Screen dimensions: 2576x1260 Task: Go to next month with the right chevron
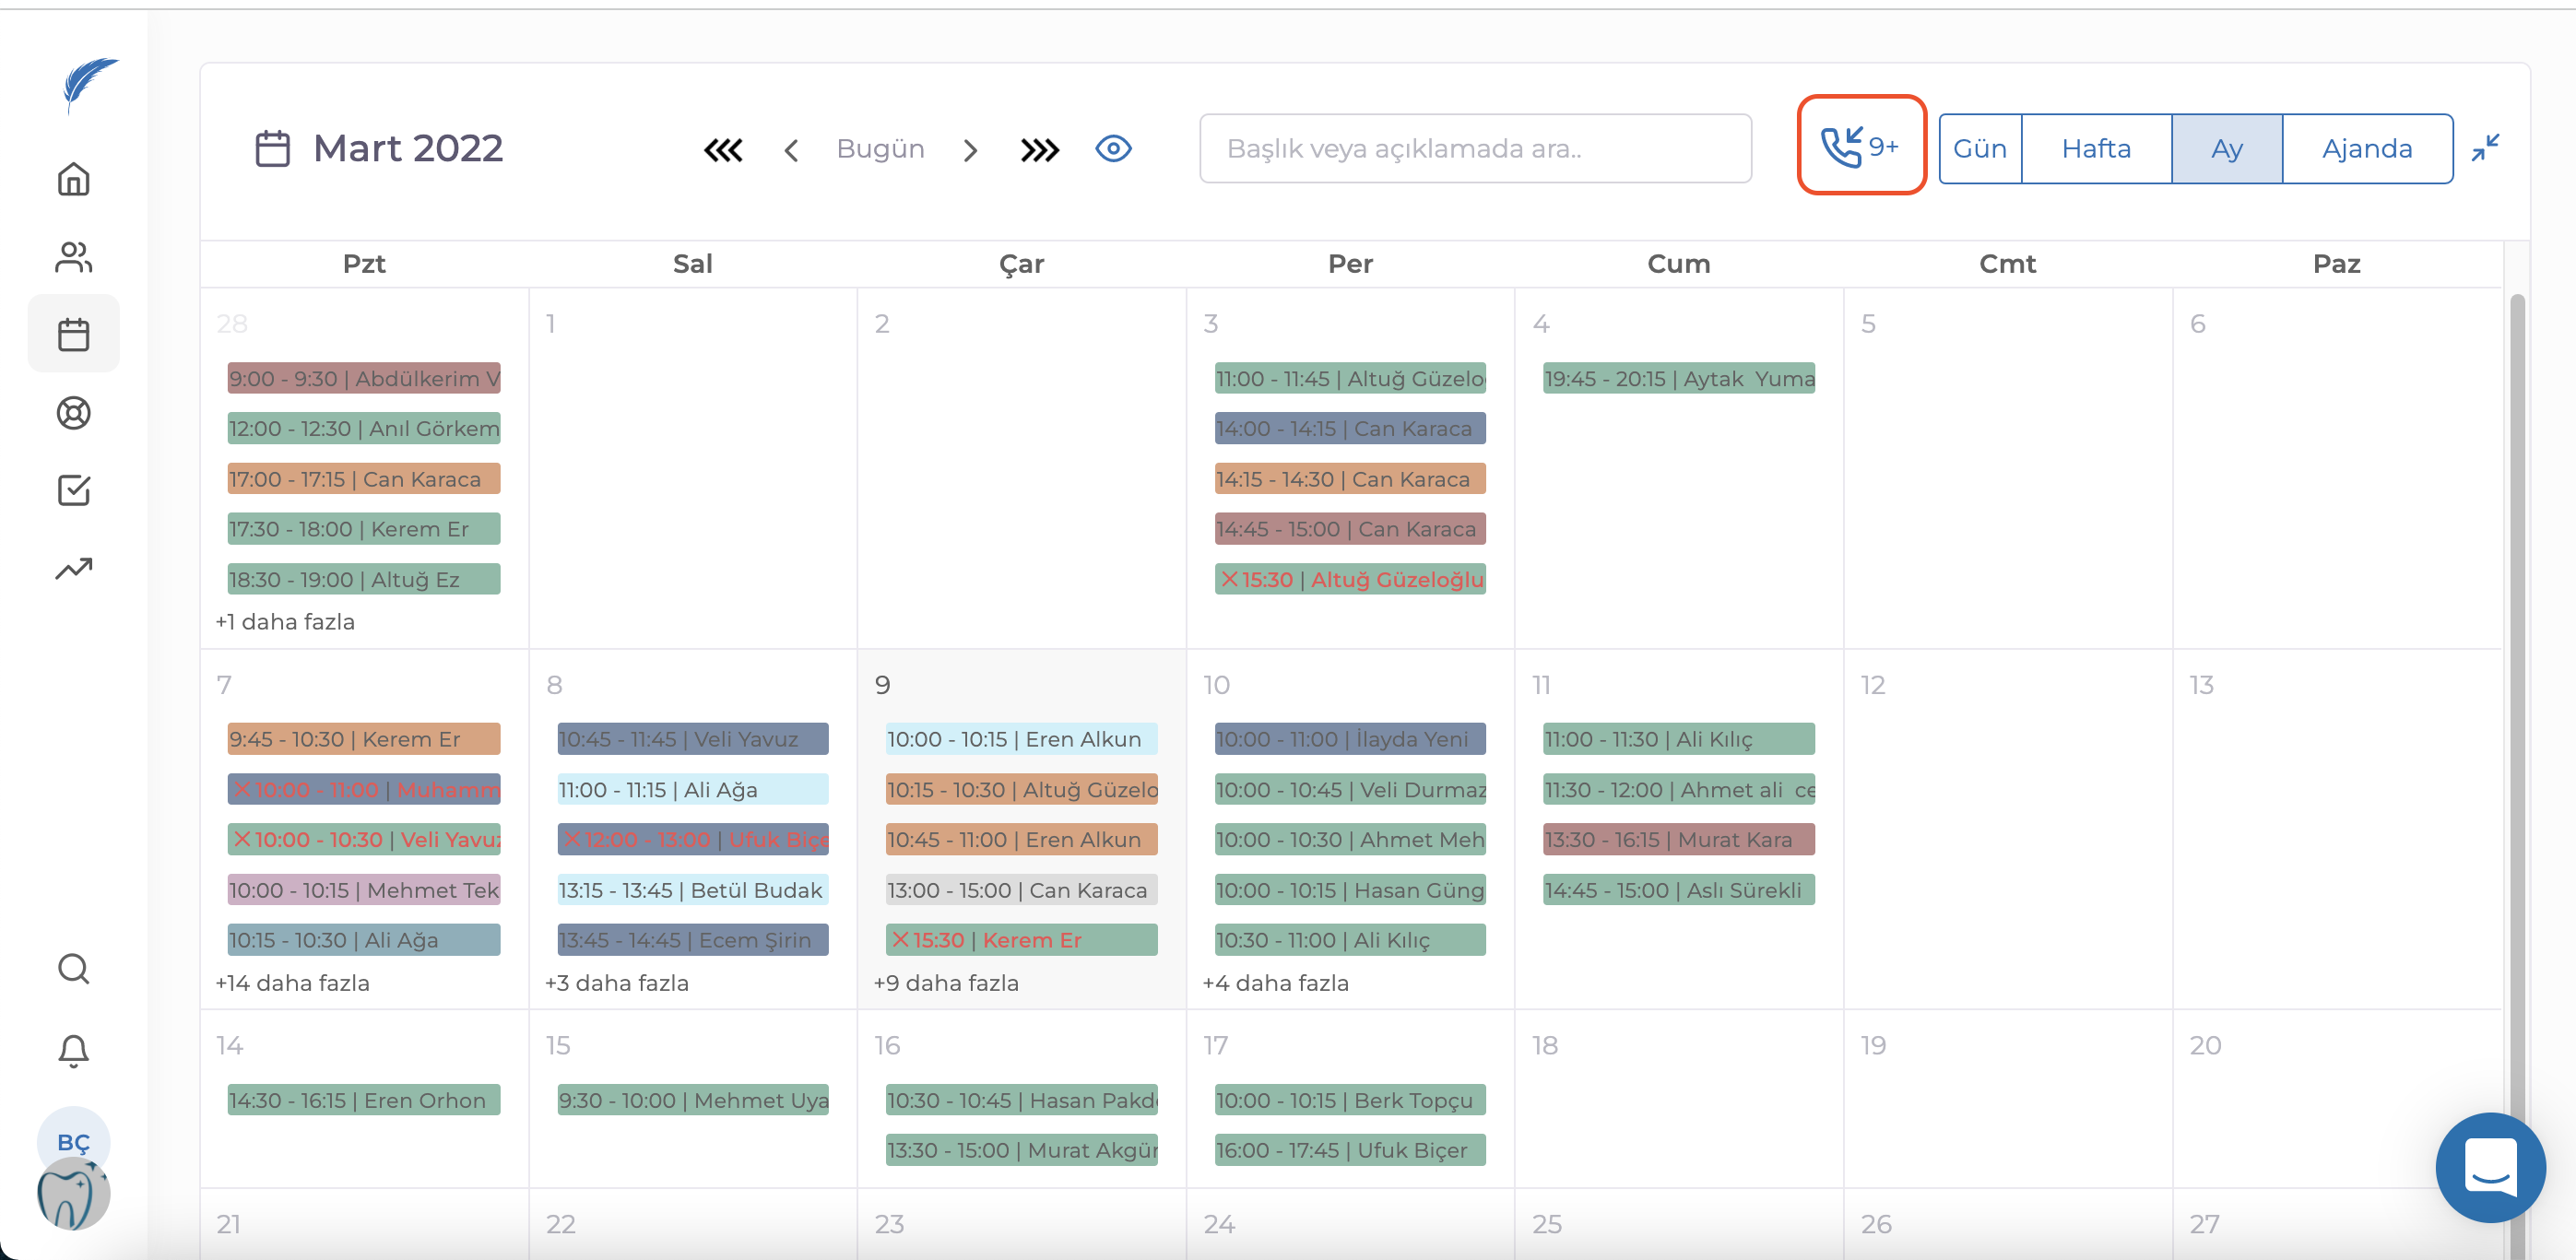[x=969, y=150]
